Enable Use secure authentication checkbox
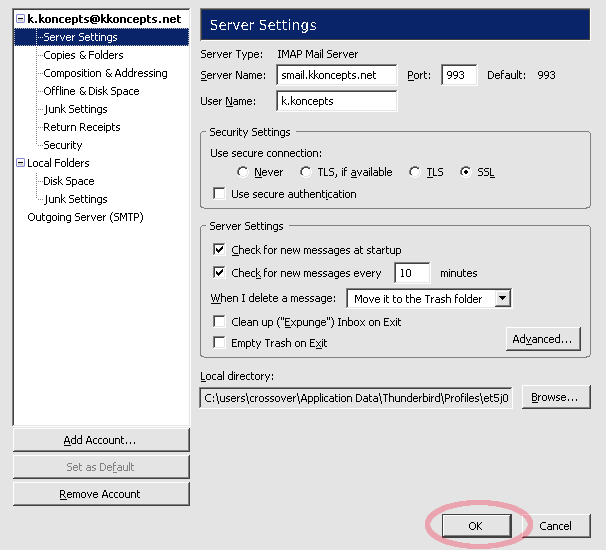The image size is (606, 550). (x=219, y=193)
